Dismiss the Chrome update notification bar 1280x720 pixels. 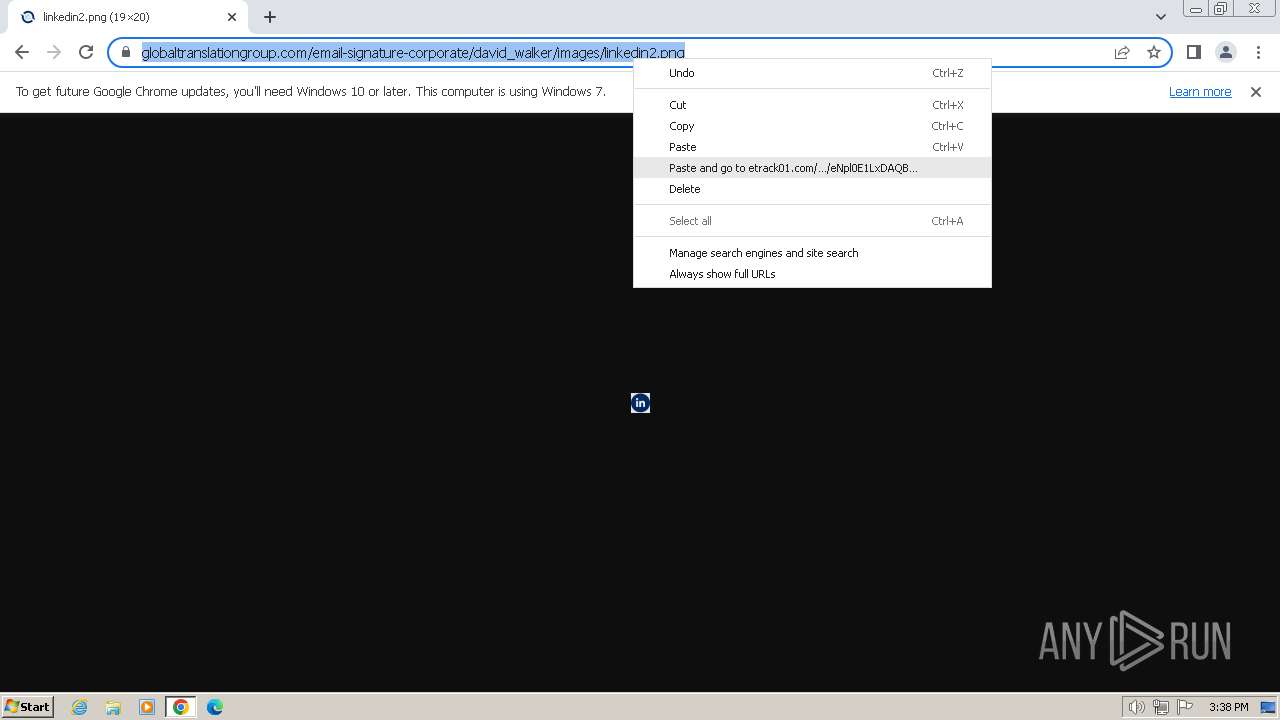(1256, 92)
